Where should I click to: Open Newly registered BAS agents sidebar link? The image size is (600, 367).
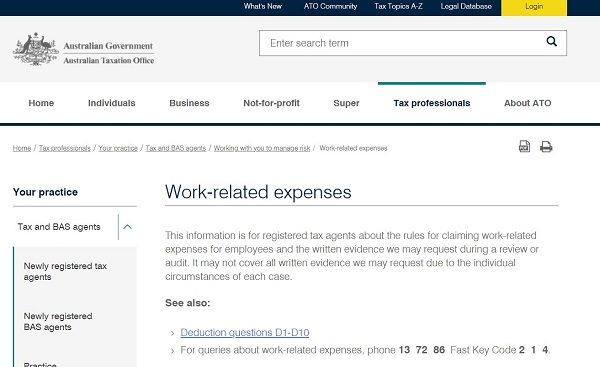point(58,321)
